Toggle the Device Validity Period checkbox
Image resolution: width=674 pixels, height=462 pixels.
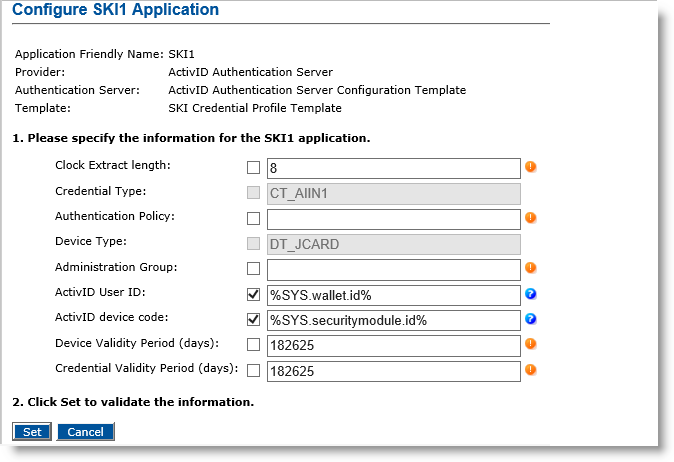tap(253, 346)
